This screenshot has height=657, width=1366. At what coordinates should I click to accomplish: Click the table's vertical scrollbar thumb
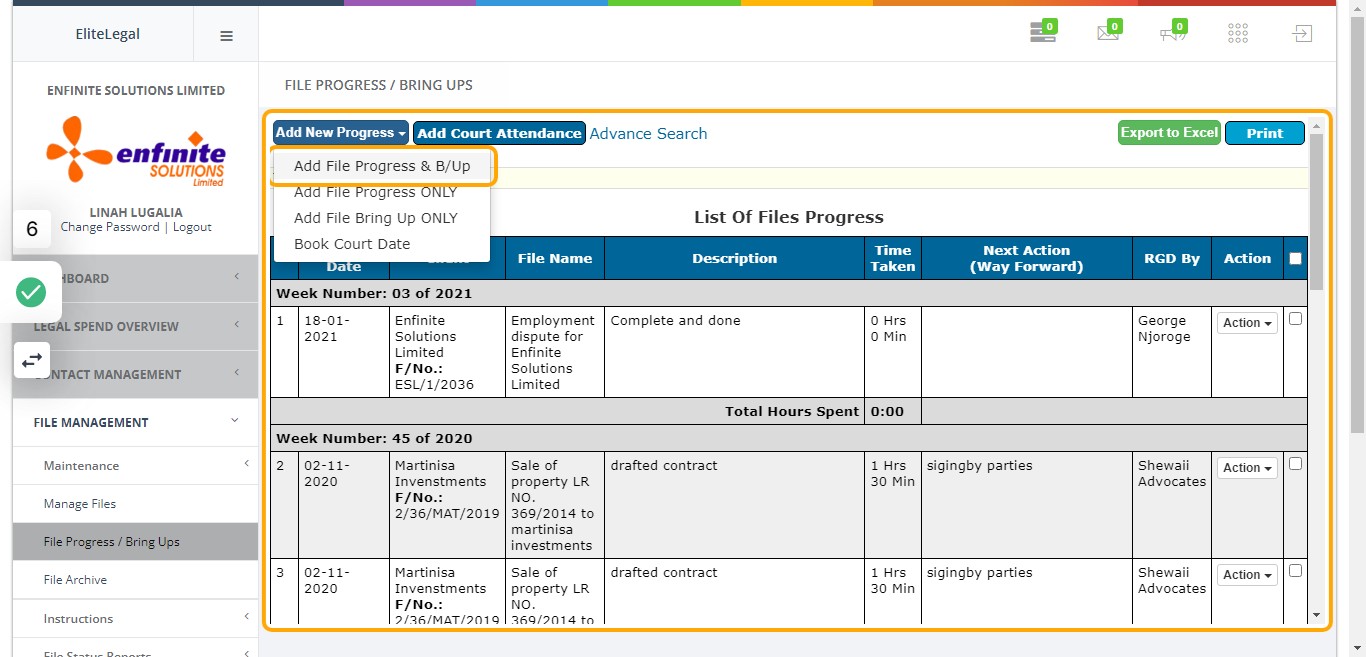point(1316,212)
